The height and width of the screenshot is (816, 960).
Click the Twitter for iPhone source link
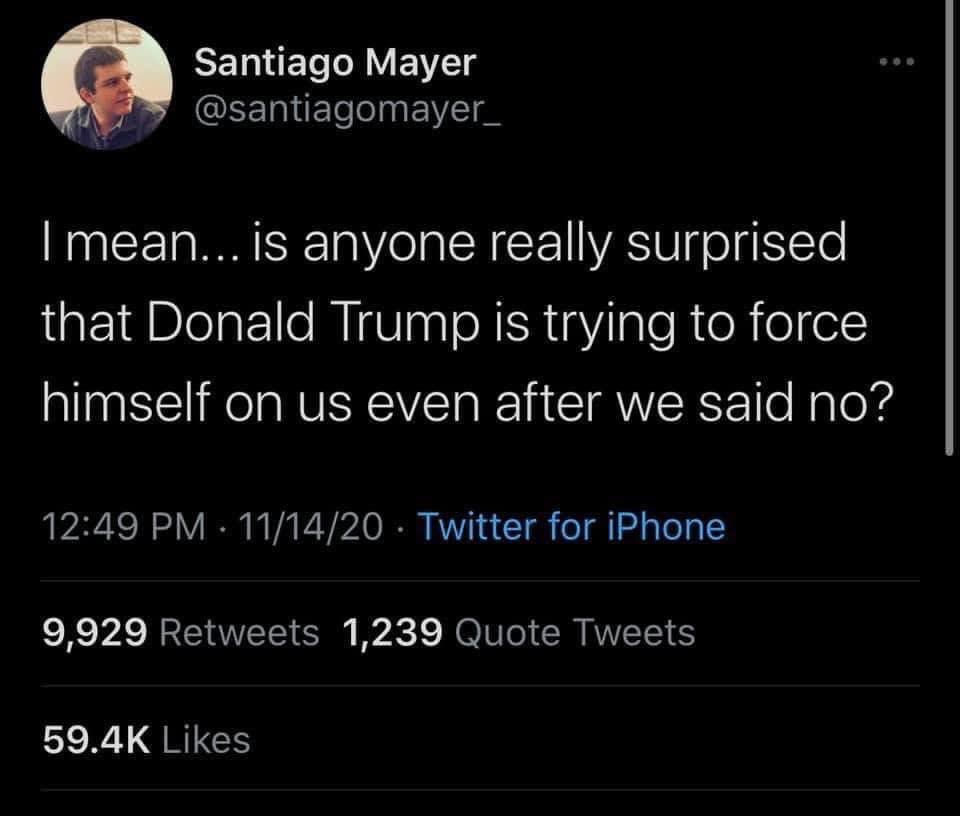(571, 526)
